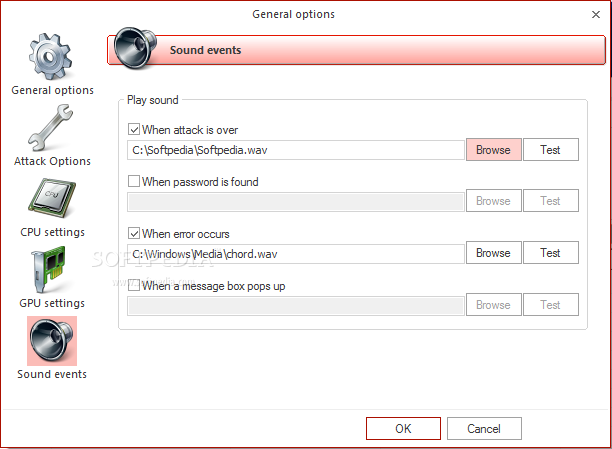Screen dimensions: 612x449
Task: Select Sound events speaker icon in sidebar
Action: coord(52,340)
